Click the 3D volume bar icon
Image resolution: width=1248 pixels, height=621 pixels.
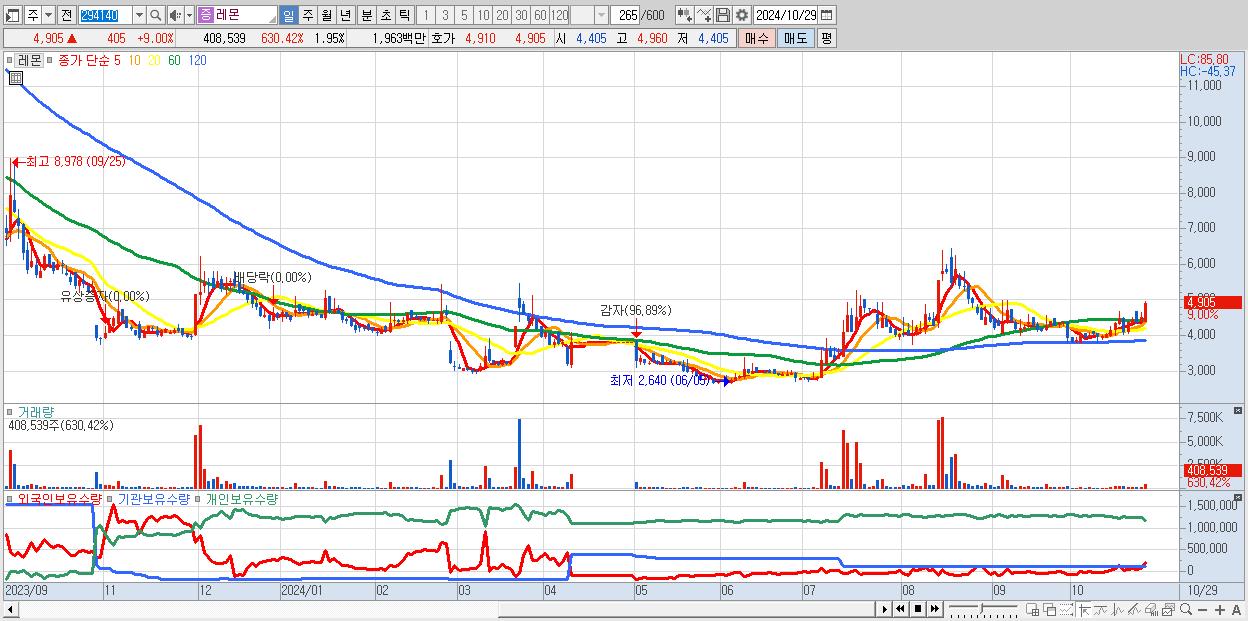click(1152, 610)
